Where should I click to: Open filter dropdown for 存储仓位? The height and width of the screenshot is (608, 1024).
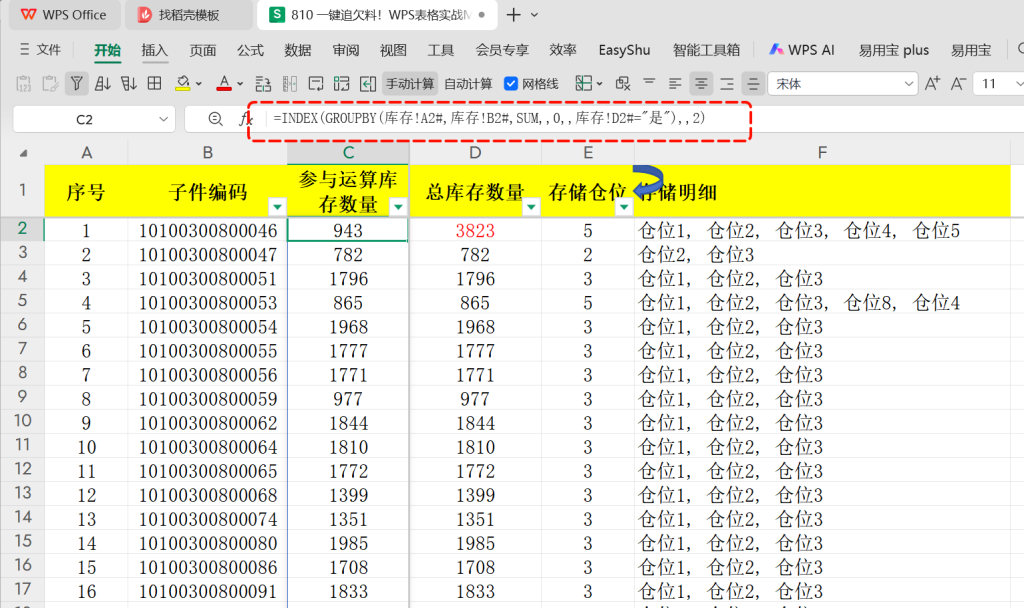(624, 207)
